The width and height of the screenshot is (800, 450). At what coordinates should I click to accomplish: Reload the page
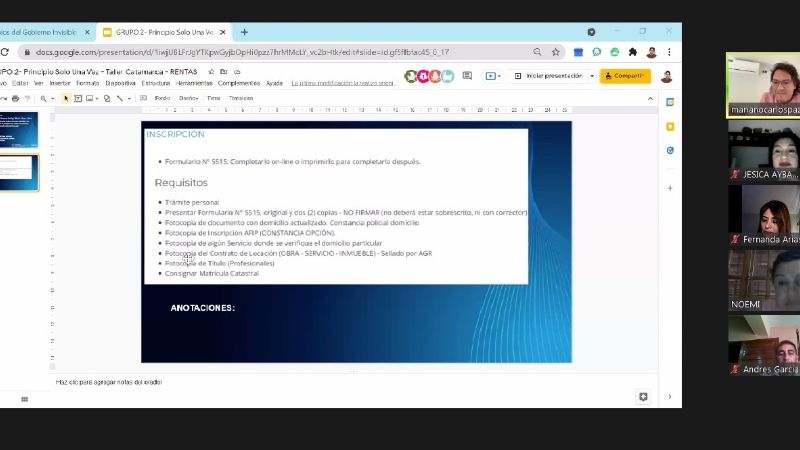pos(5,52)
